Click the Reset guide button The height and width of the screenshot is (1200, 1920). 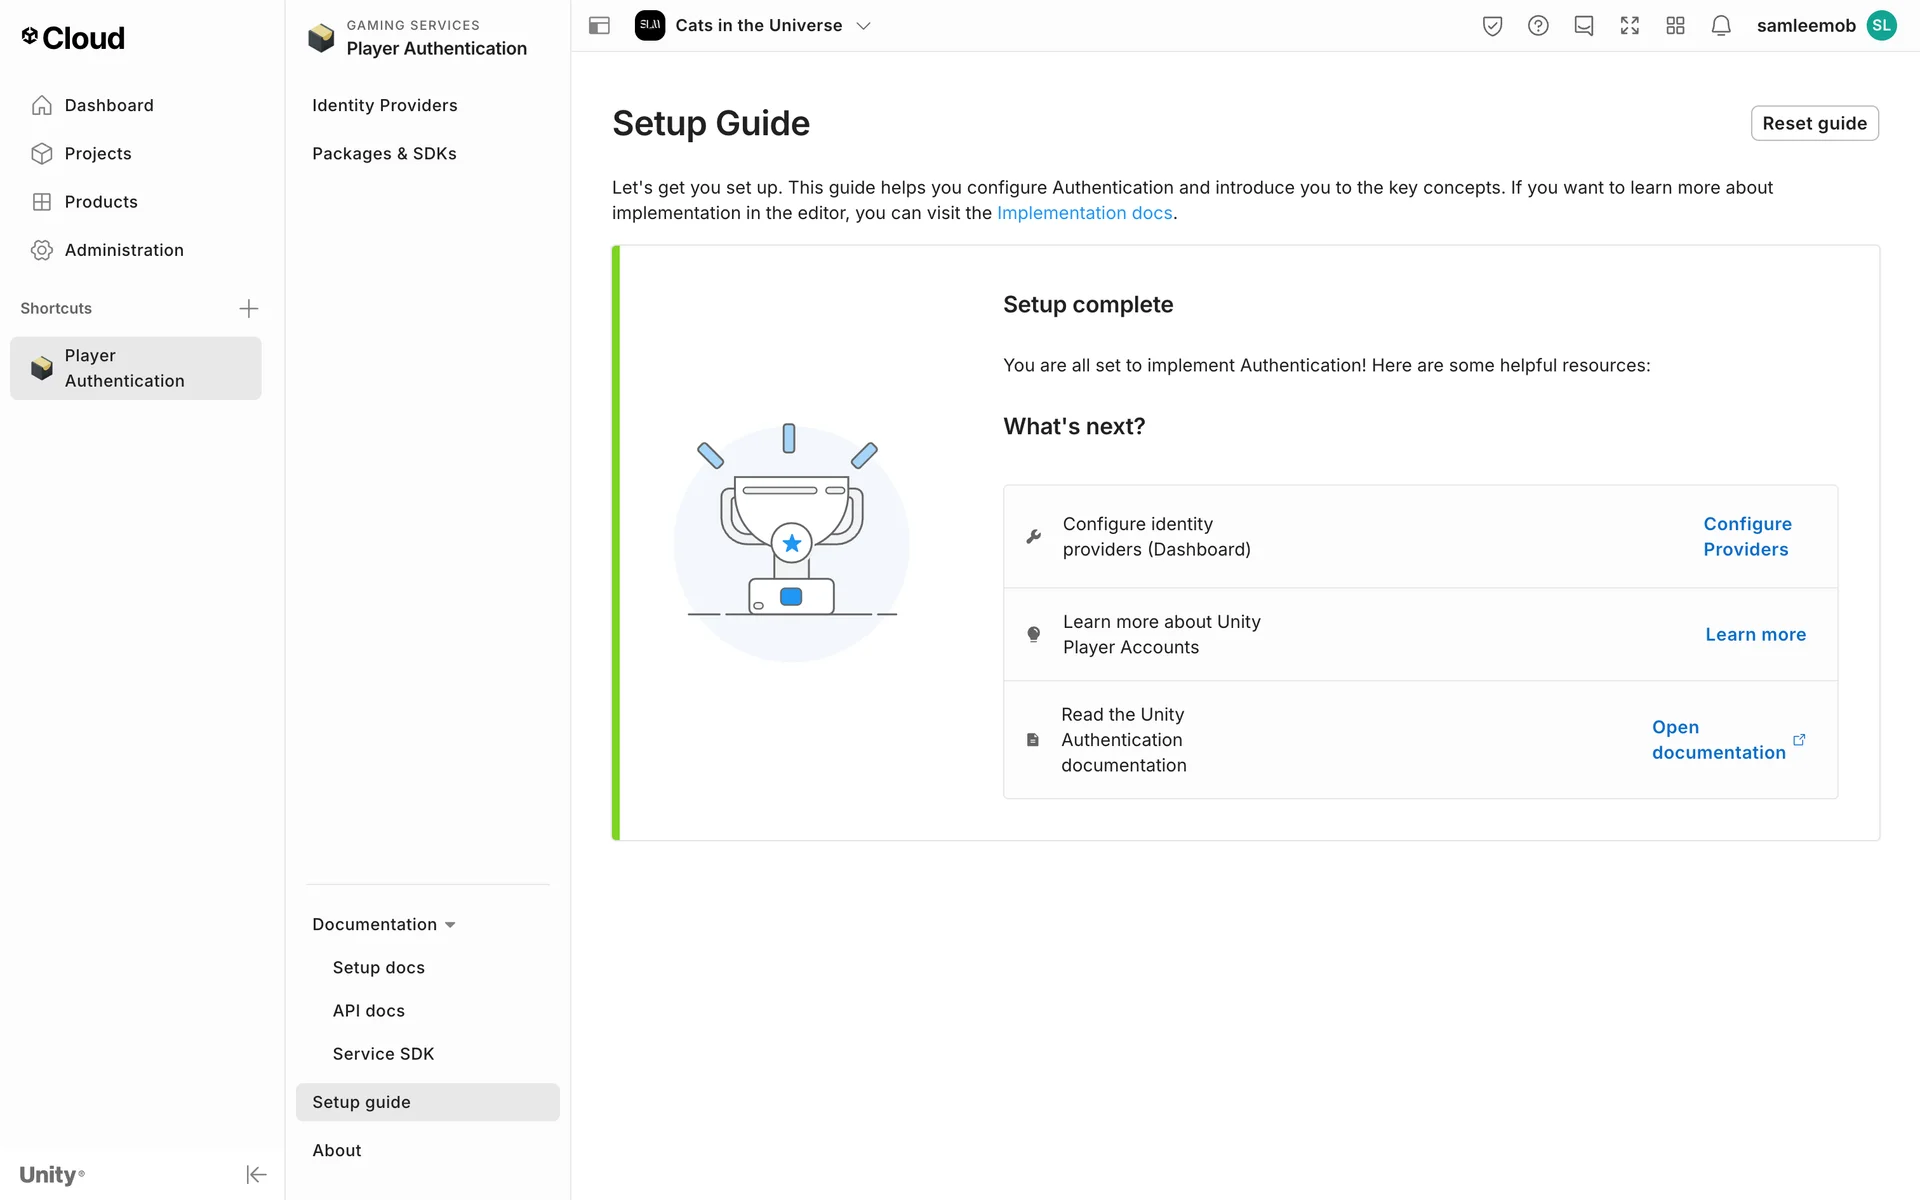pyautogui.click(x=1814, y=123)
